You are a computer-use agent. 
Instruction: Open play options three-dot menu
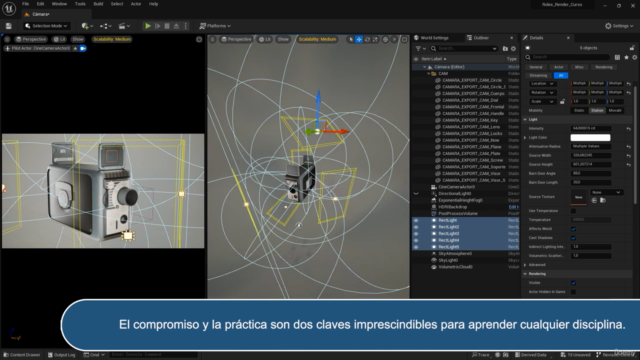(x=186, y=26)
